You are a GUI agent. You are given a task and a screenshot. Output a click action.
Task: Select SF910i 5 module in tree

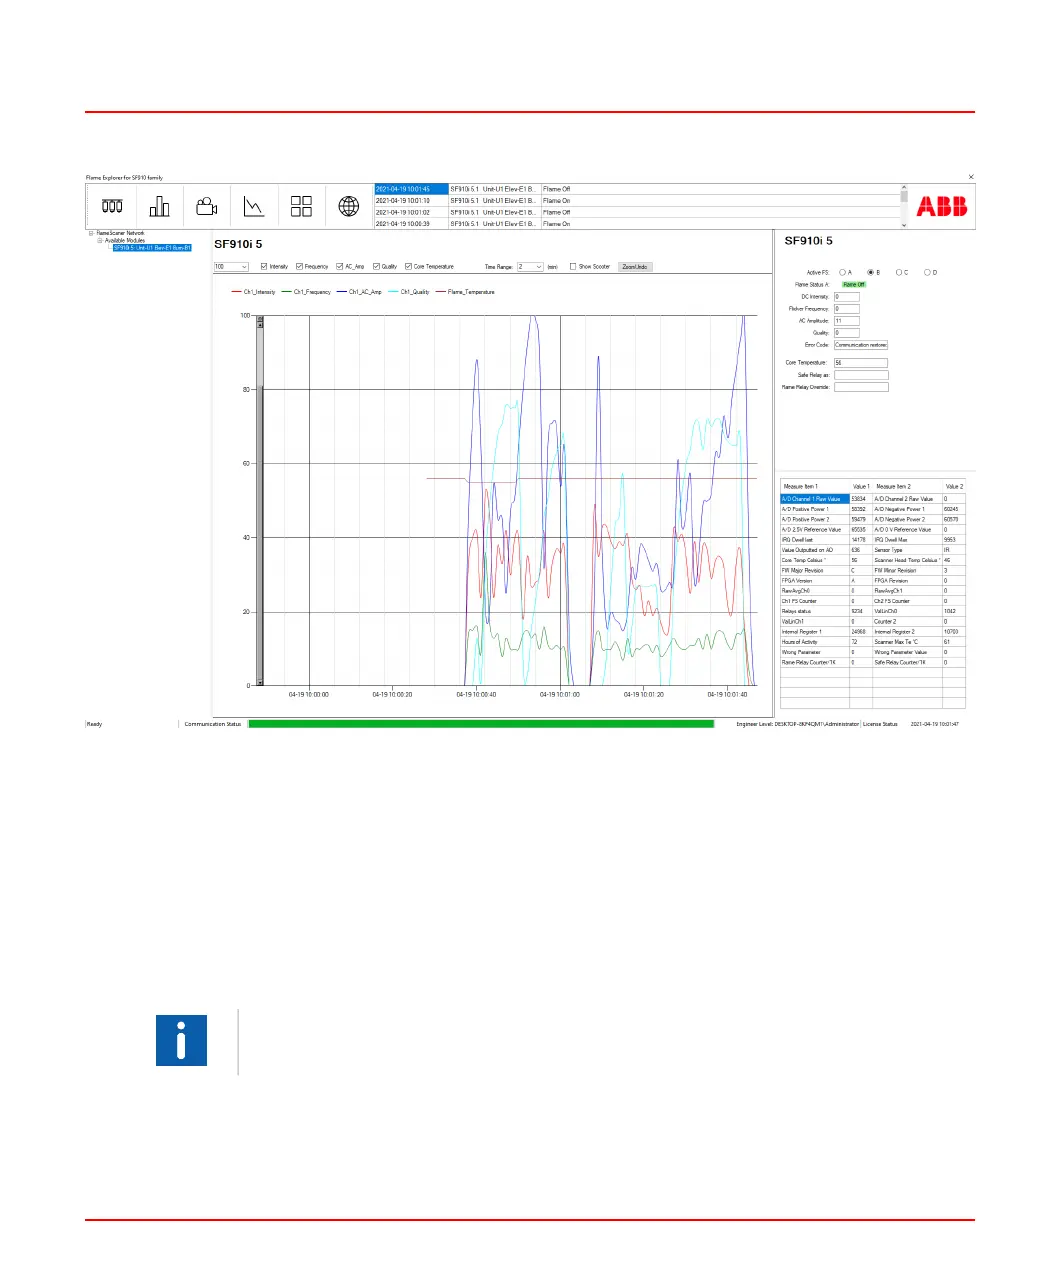[x=151, y=247]
